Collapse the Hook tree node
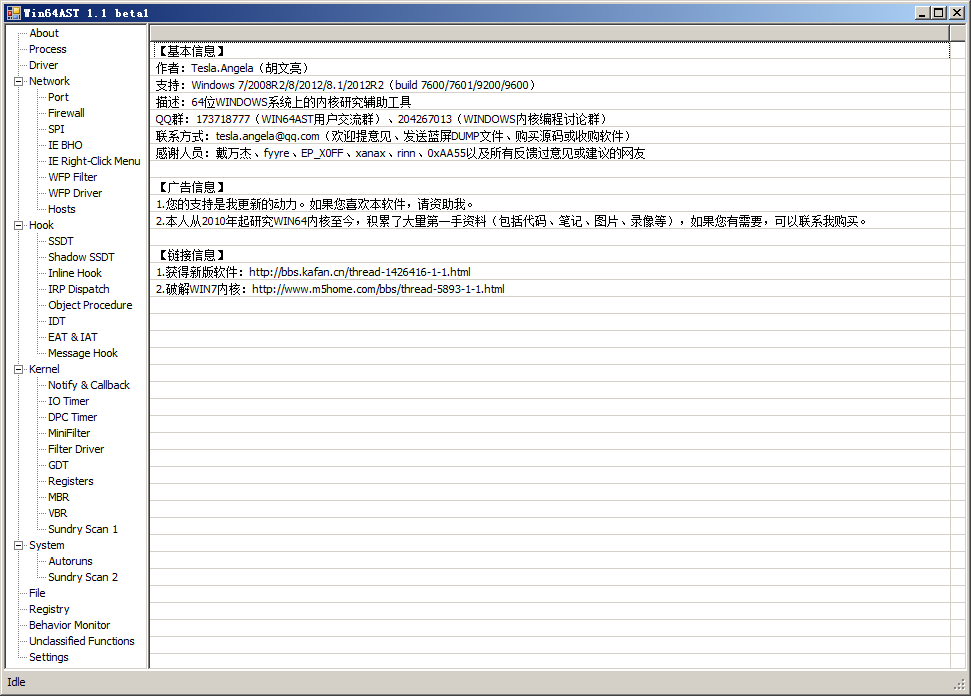The width and height of the screenshot is (971, 696). pos(18,225)
